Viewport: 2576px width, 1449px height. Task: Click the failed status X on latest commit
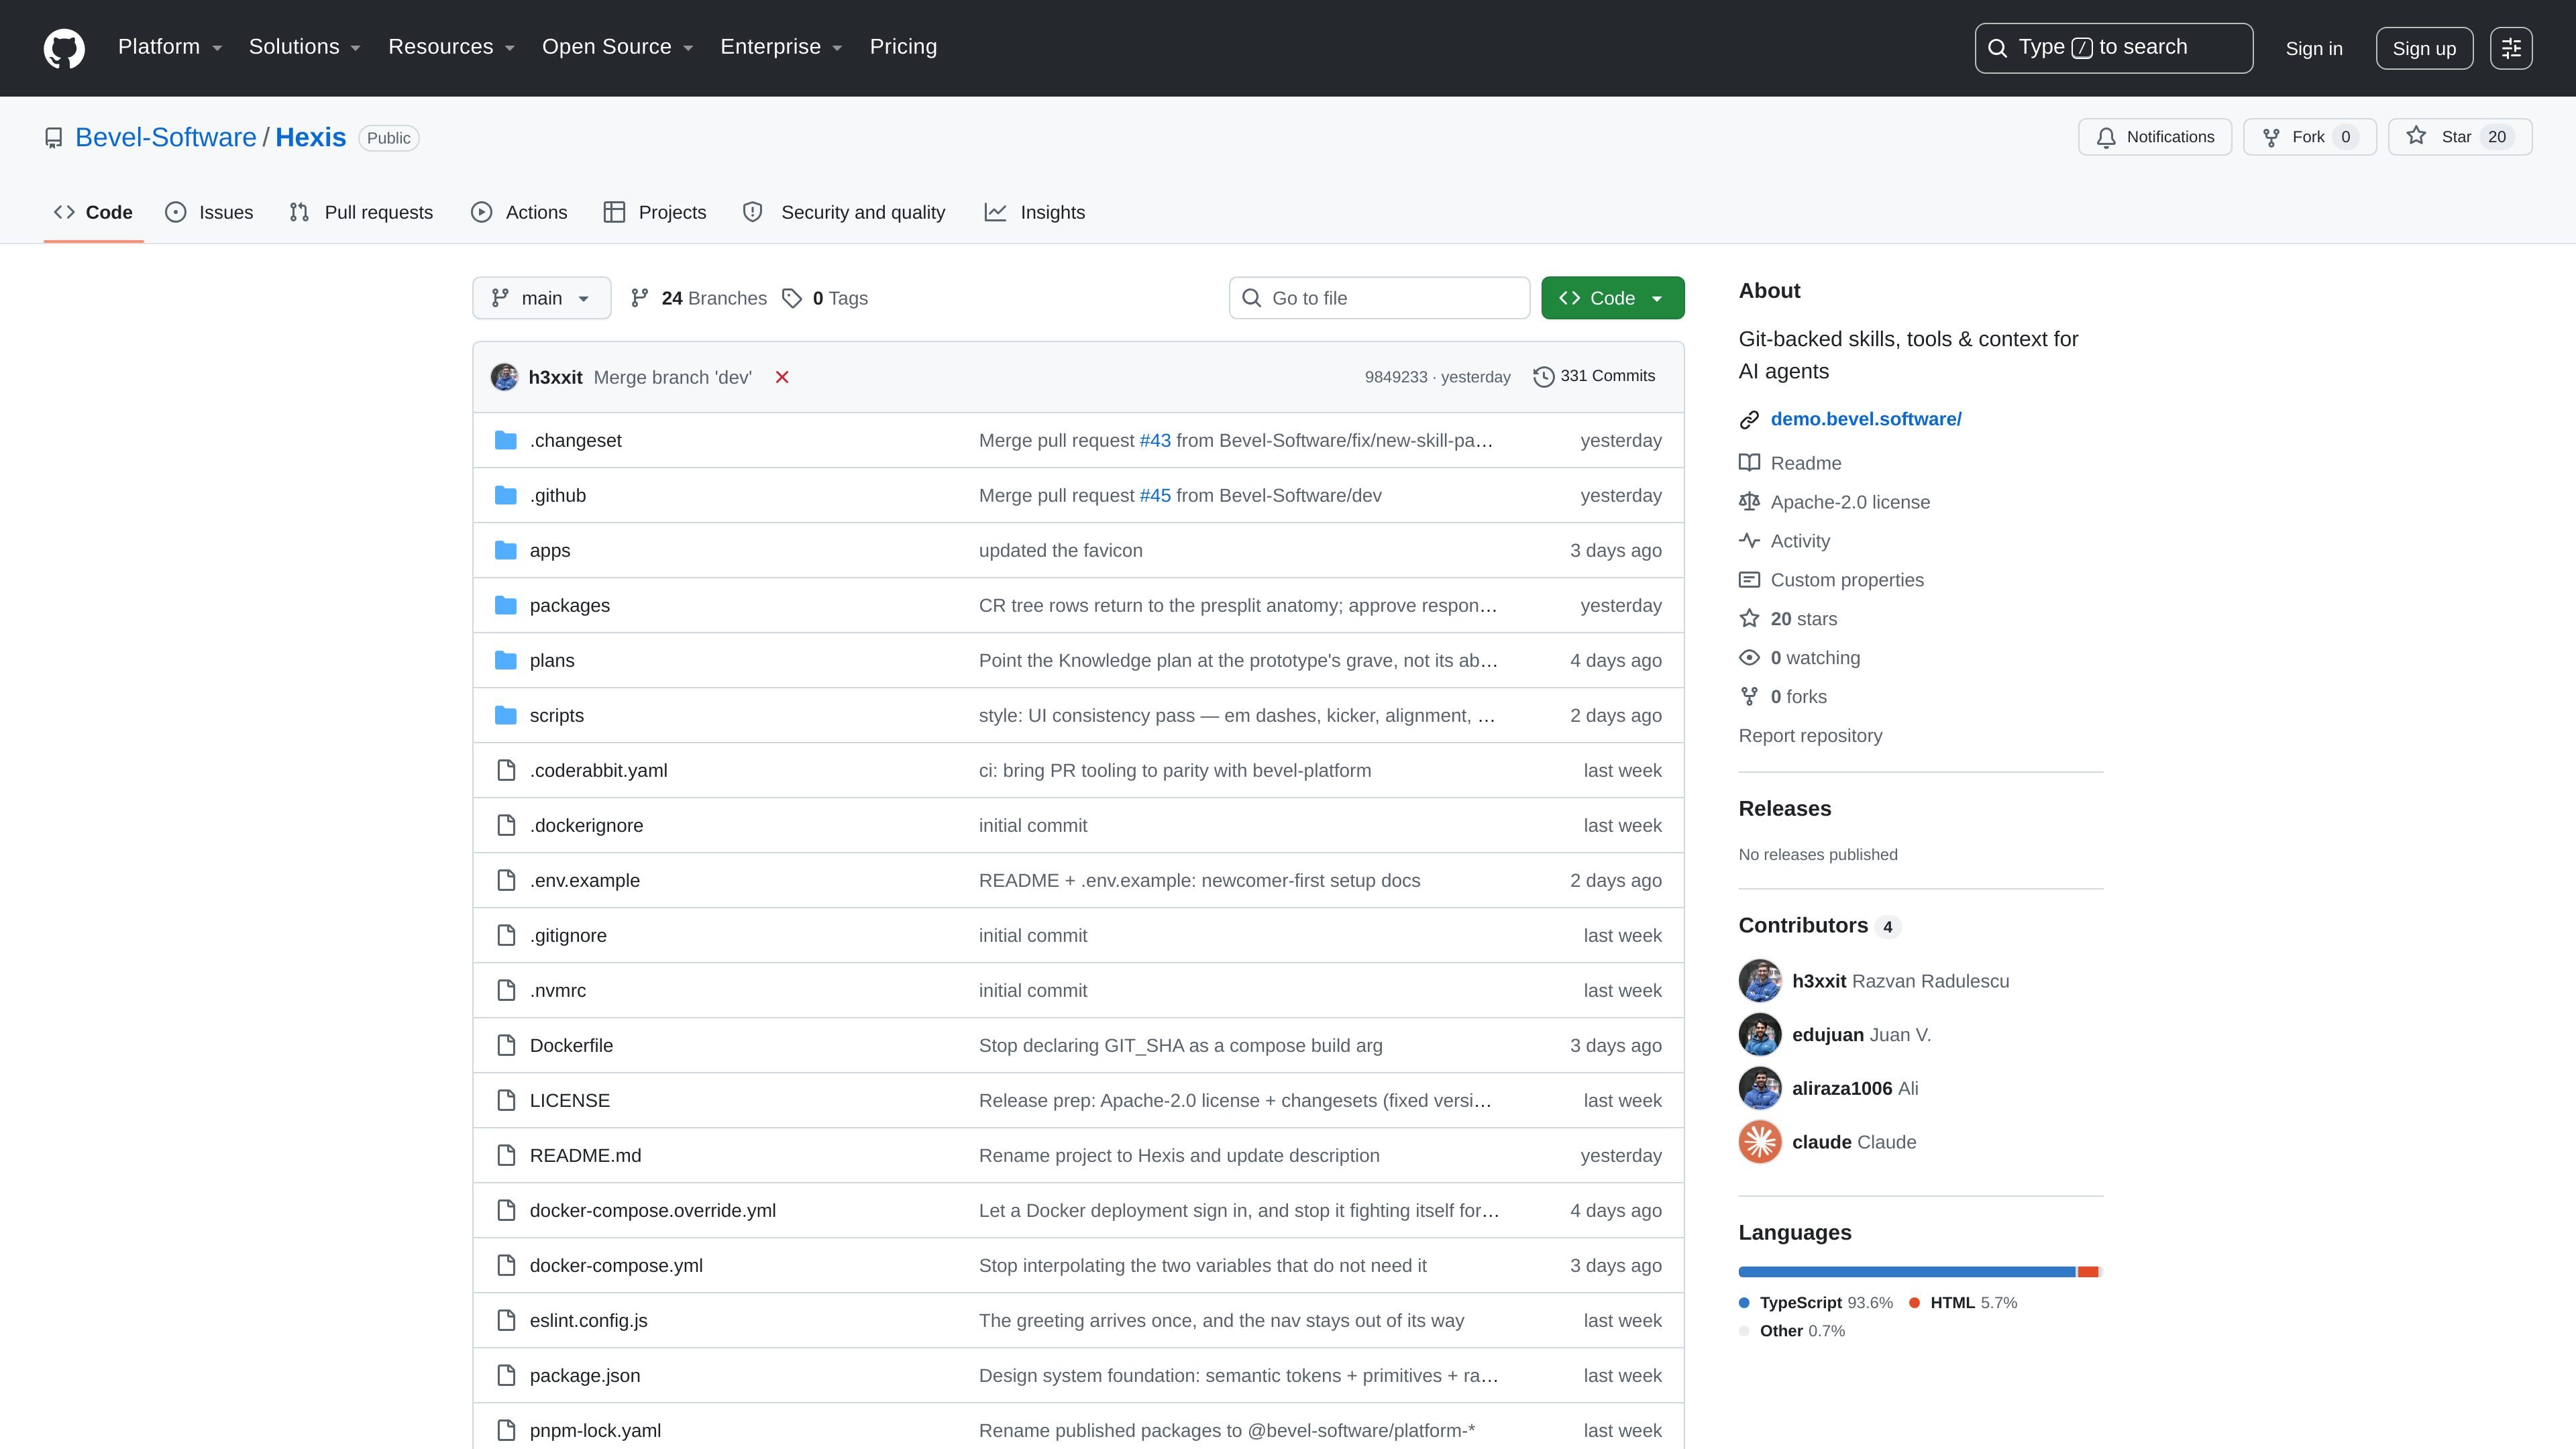point(782,377)
